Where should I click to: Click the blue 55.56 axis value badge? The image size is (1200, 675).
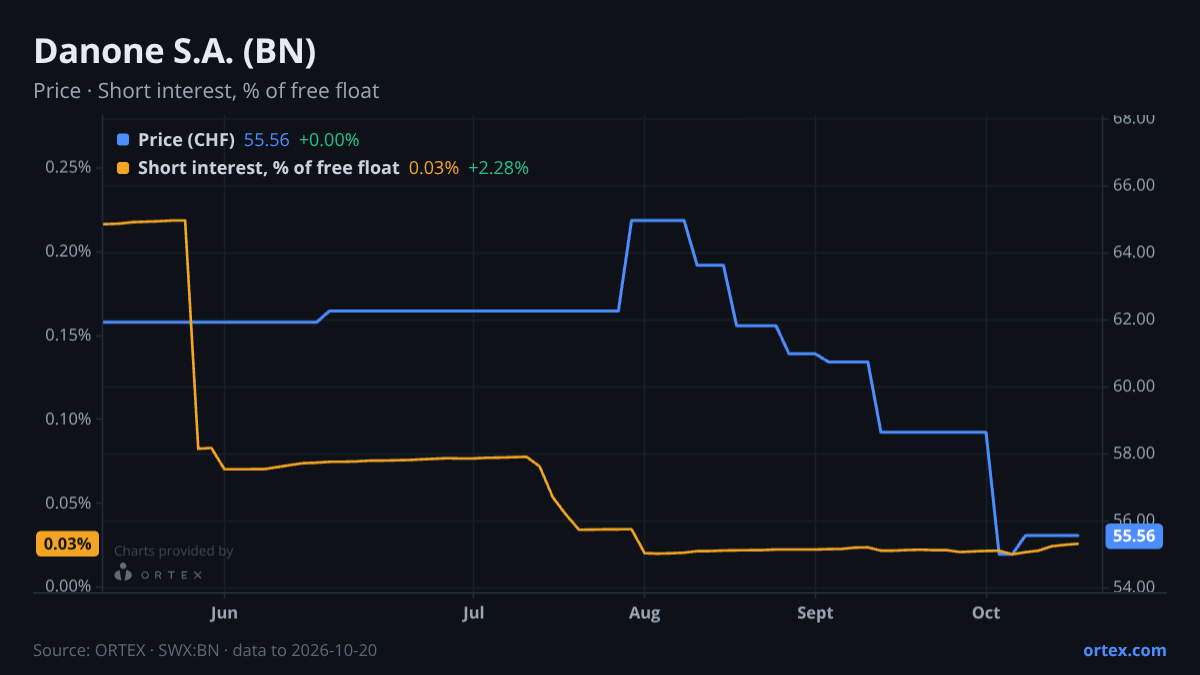[x=1134, y=536]
